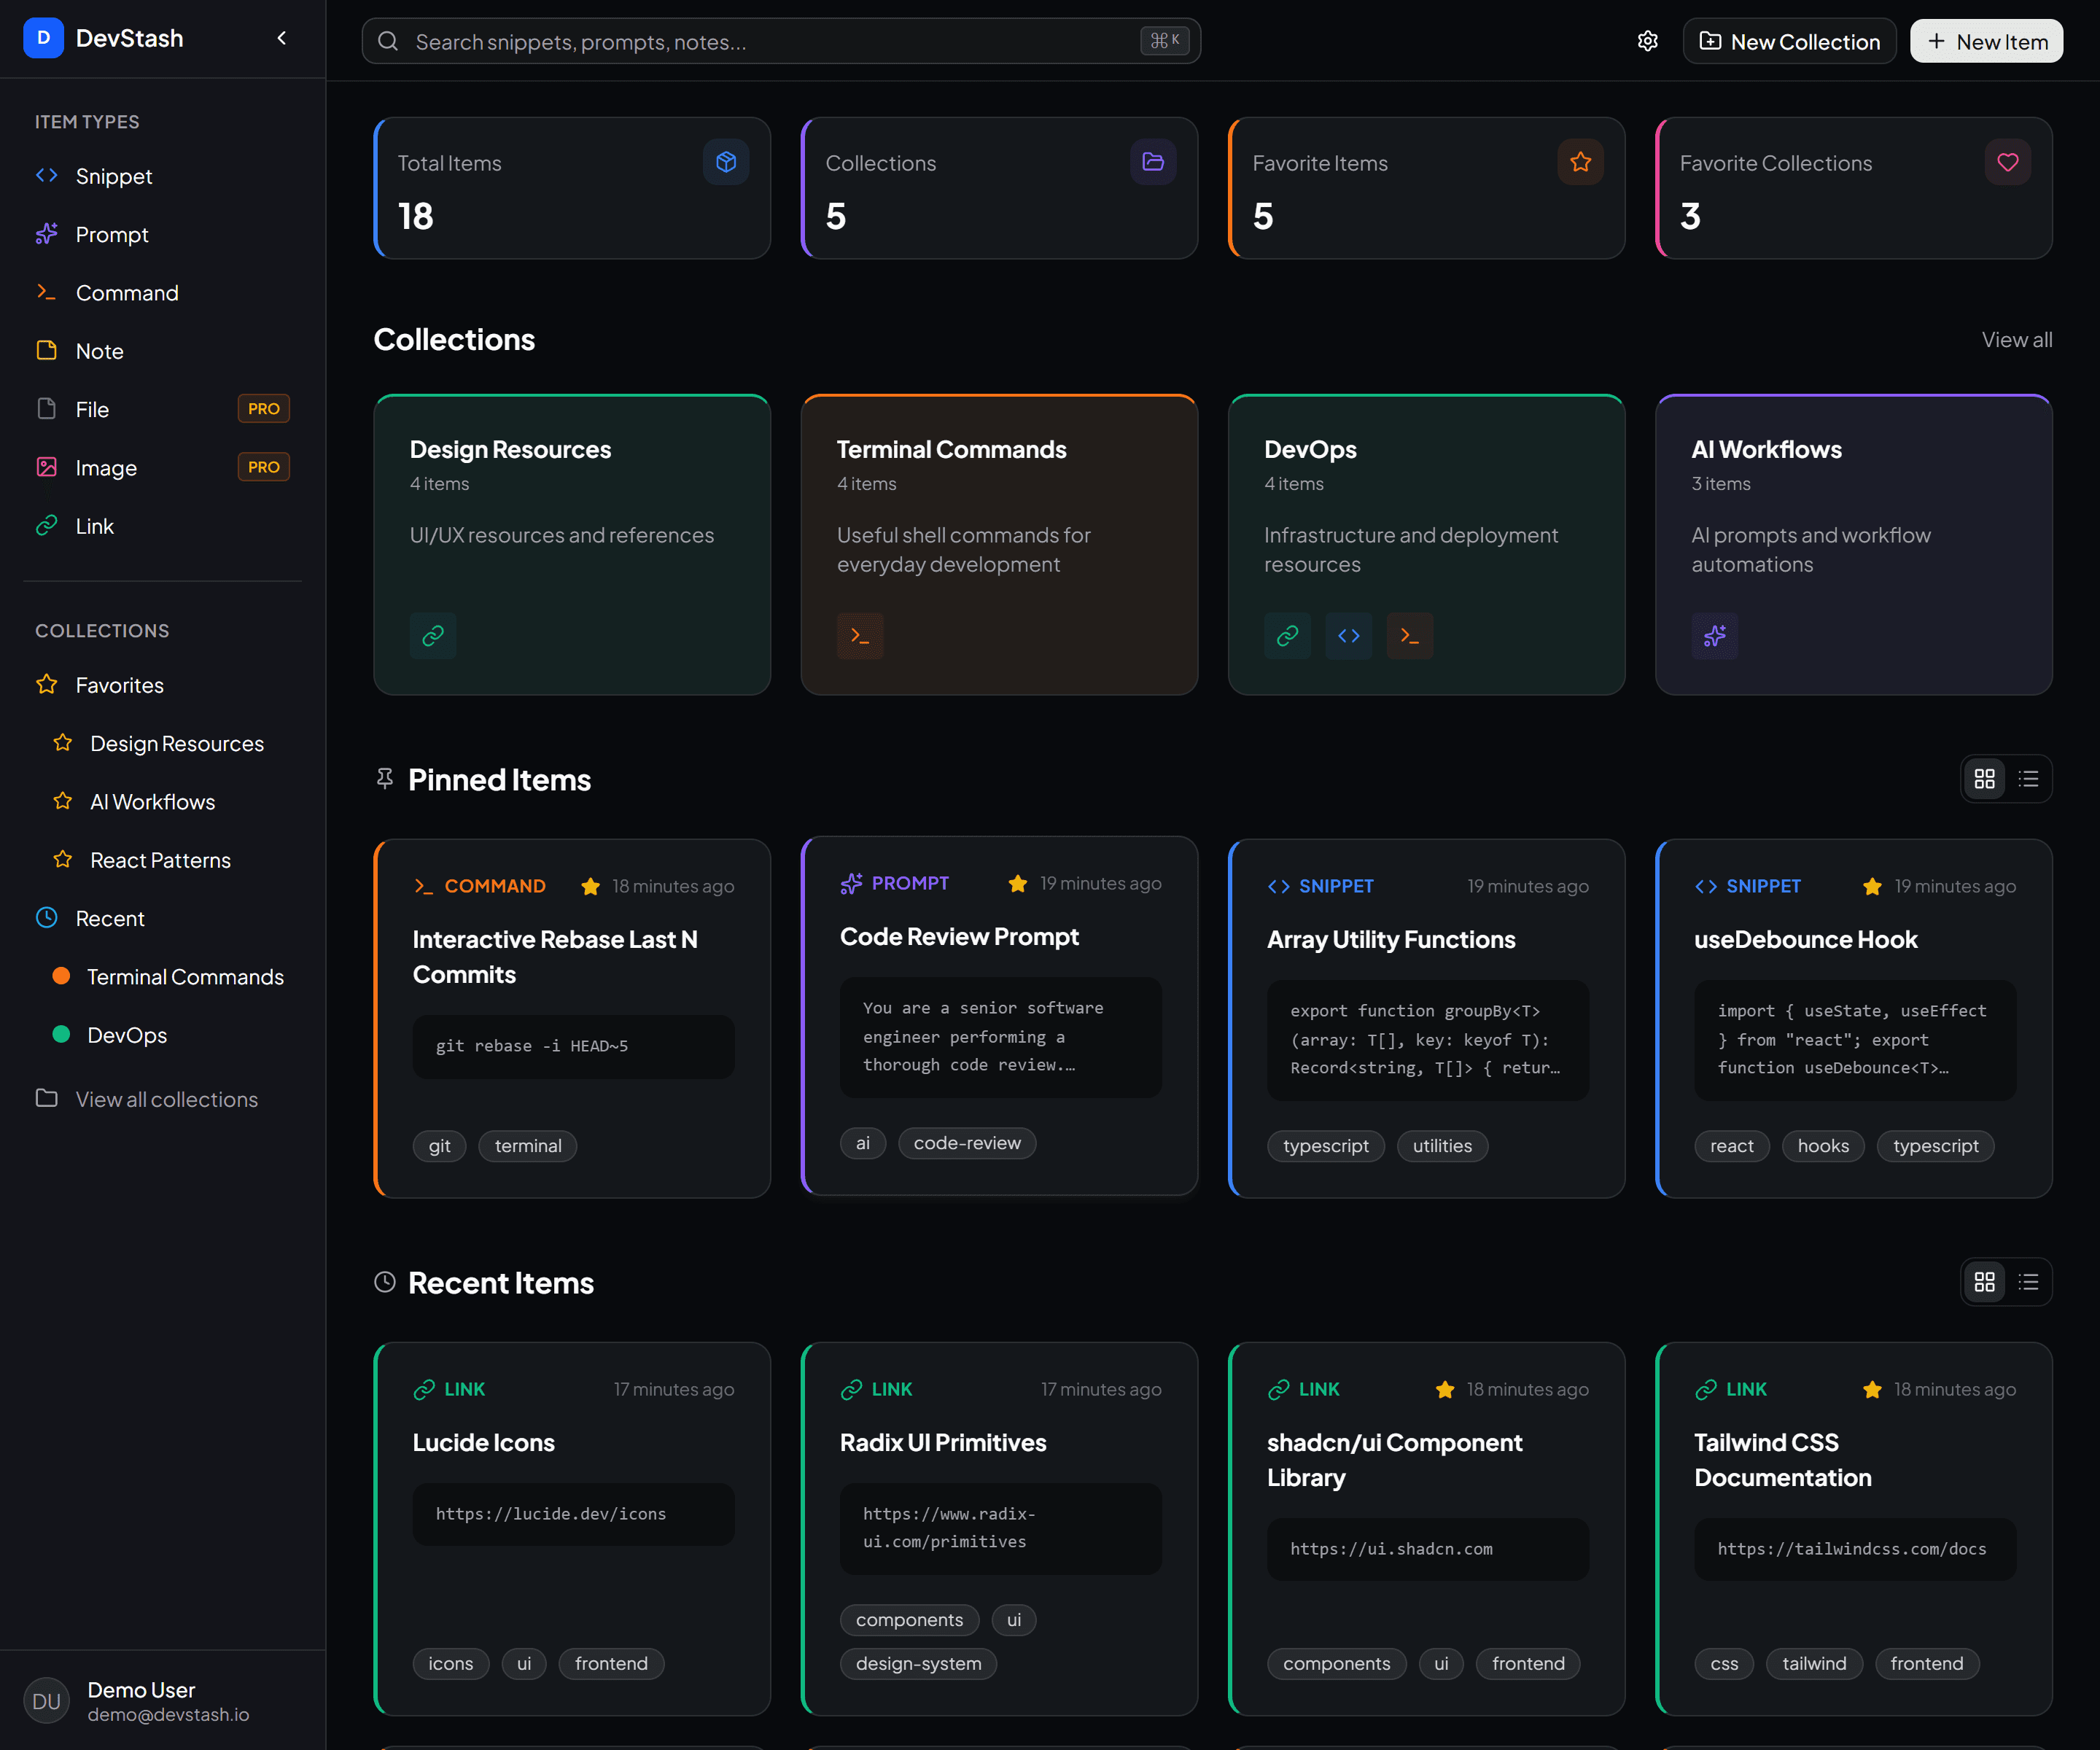Switch Recent Items to grid view

[1985, 1282]
